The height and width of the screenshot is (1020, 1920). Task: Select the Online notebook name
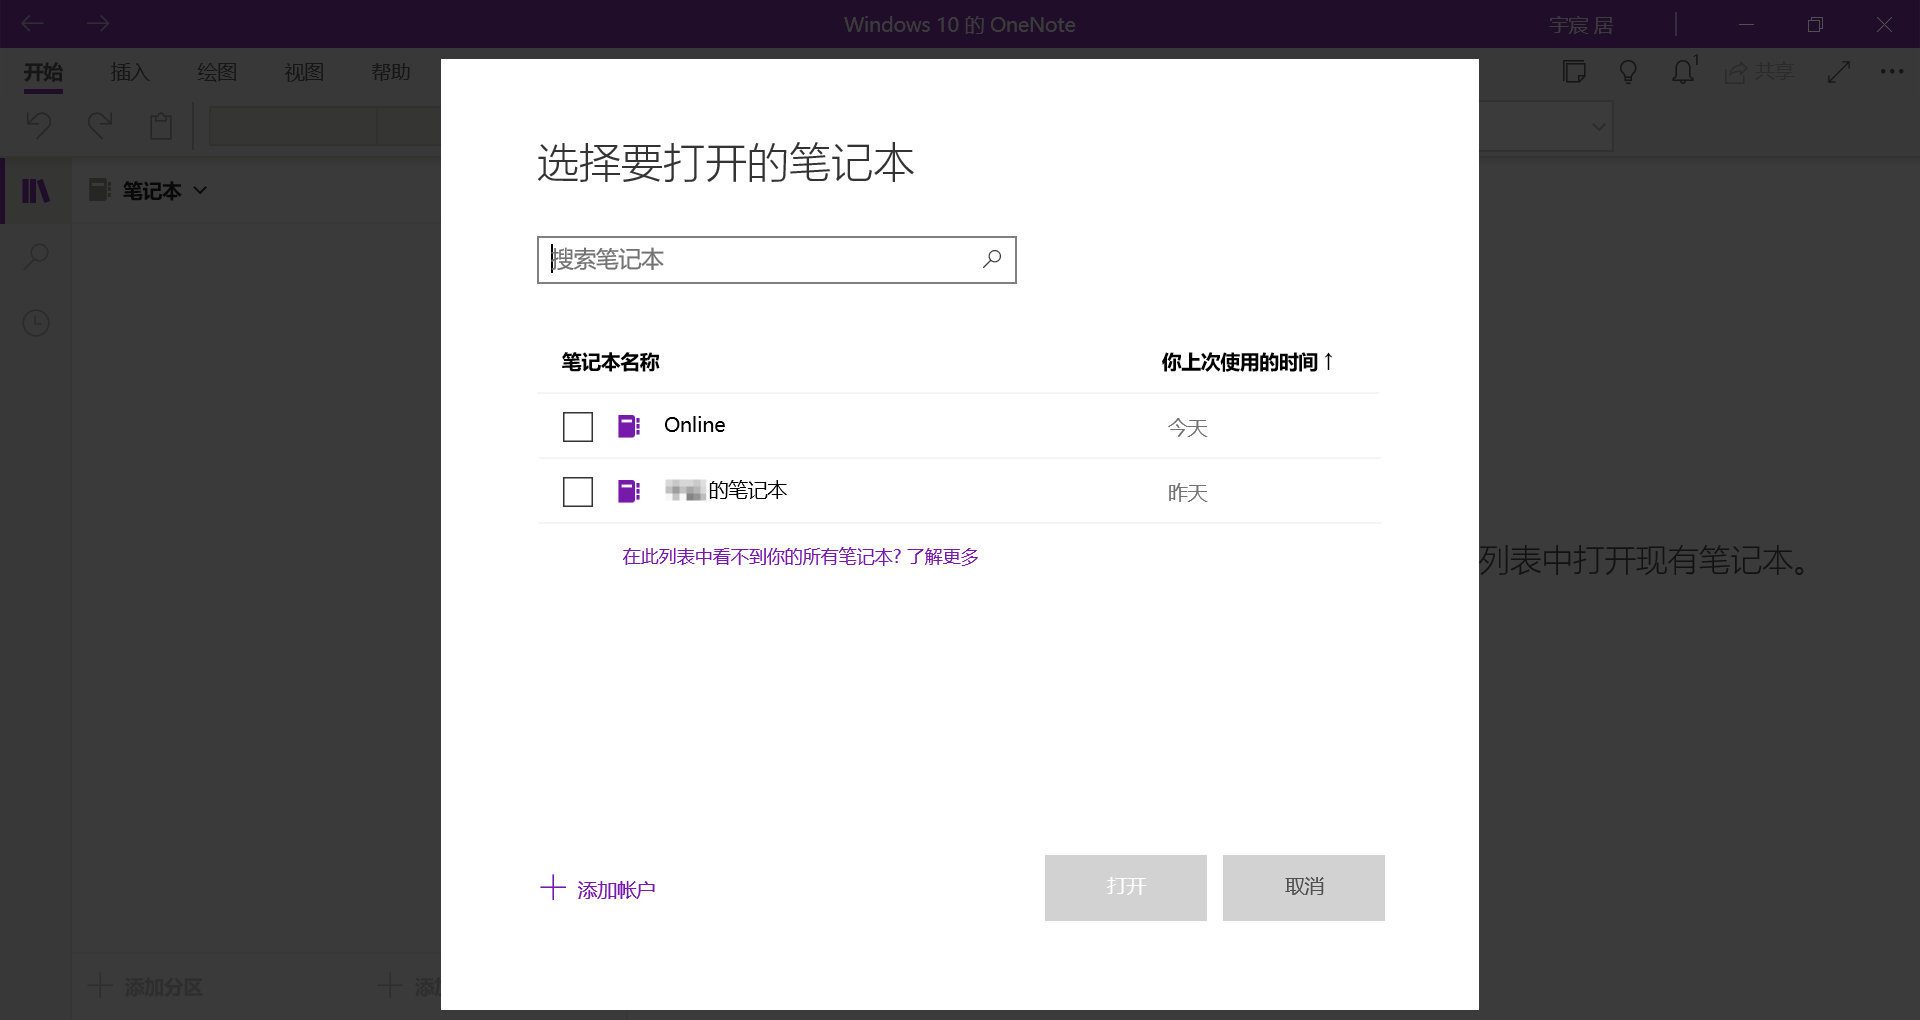click(x=695, y=425)
